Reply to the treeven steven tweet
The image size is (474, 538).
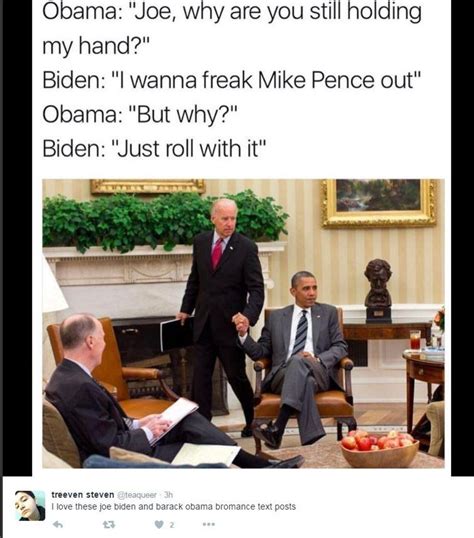59,524
